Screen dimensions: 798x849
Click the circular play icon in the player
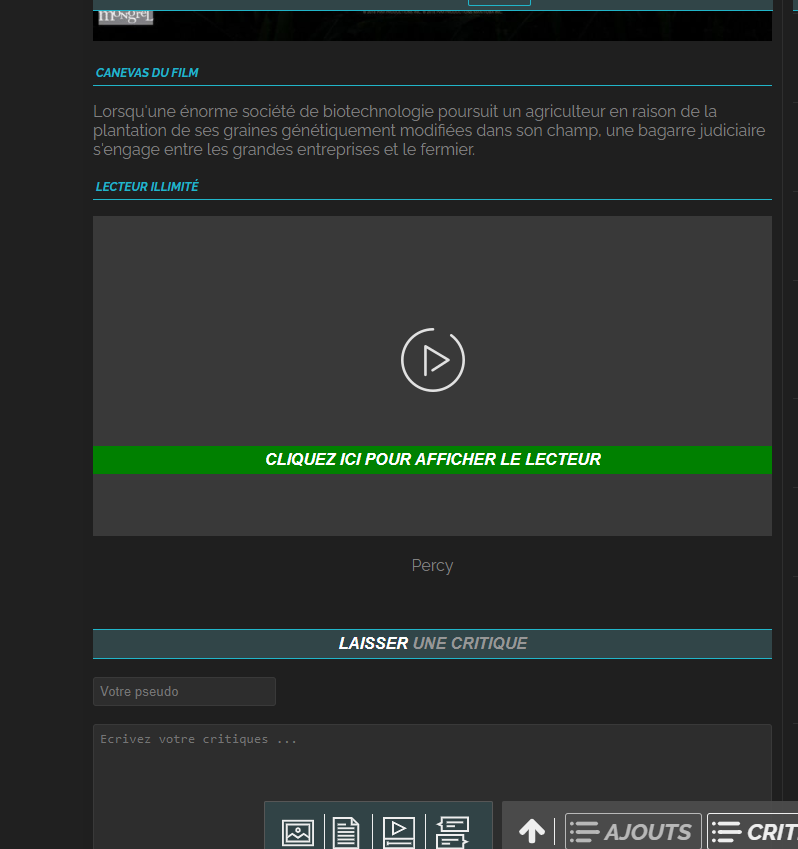[433, 360]
